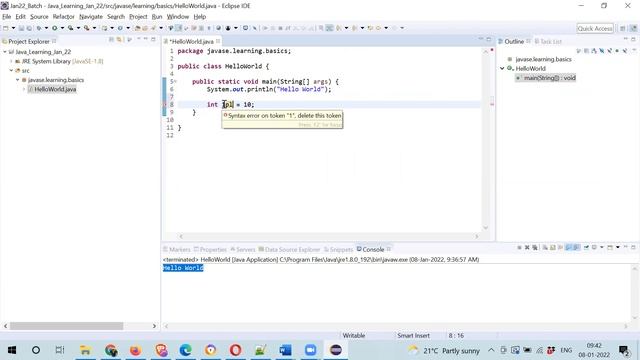Image resolution: width=640 pixels, height=360 pixels.
Task: Expand the JRE System Library node
Action: (x=11, y=61)
